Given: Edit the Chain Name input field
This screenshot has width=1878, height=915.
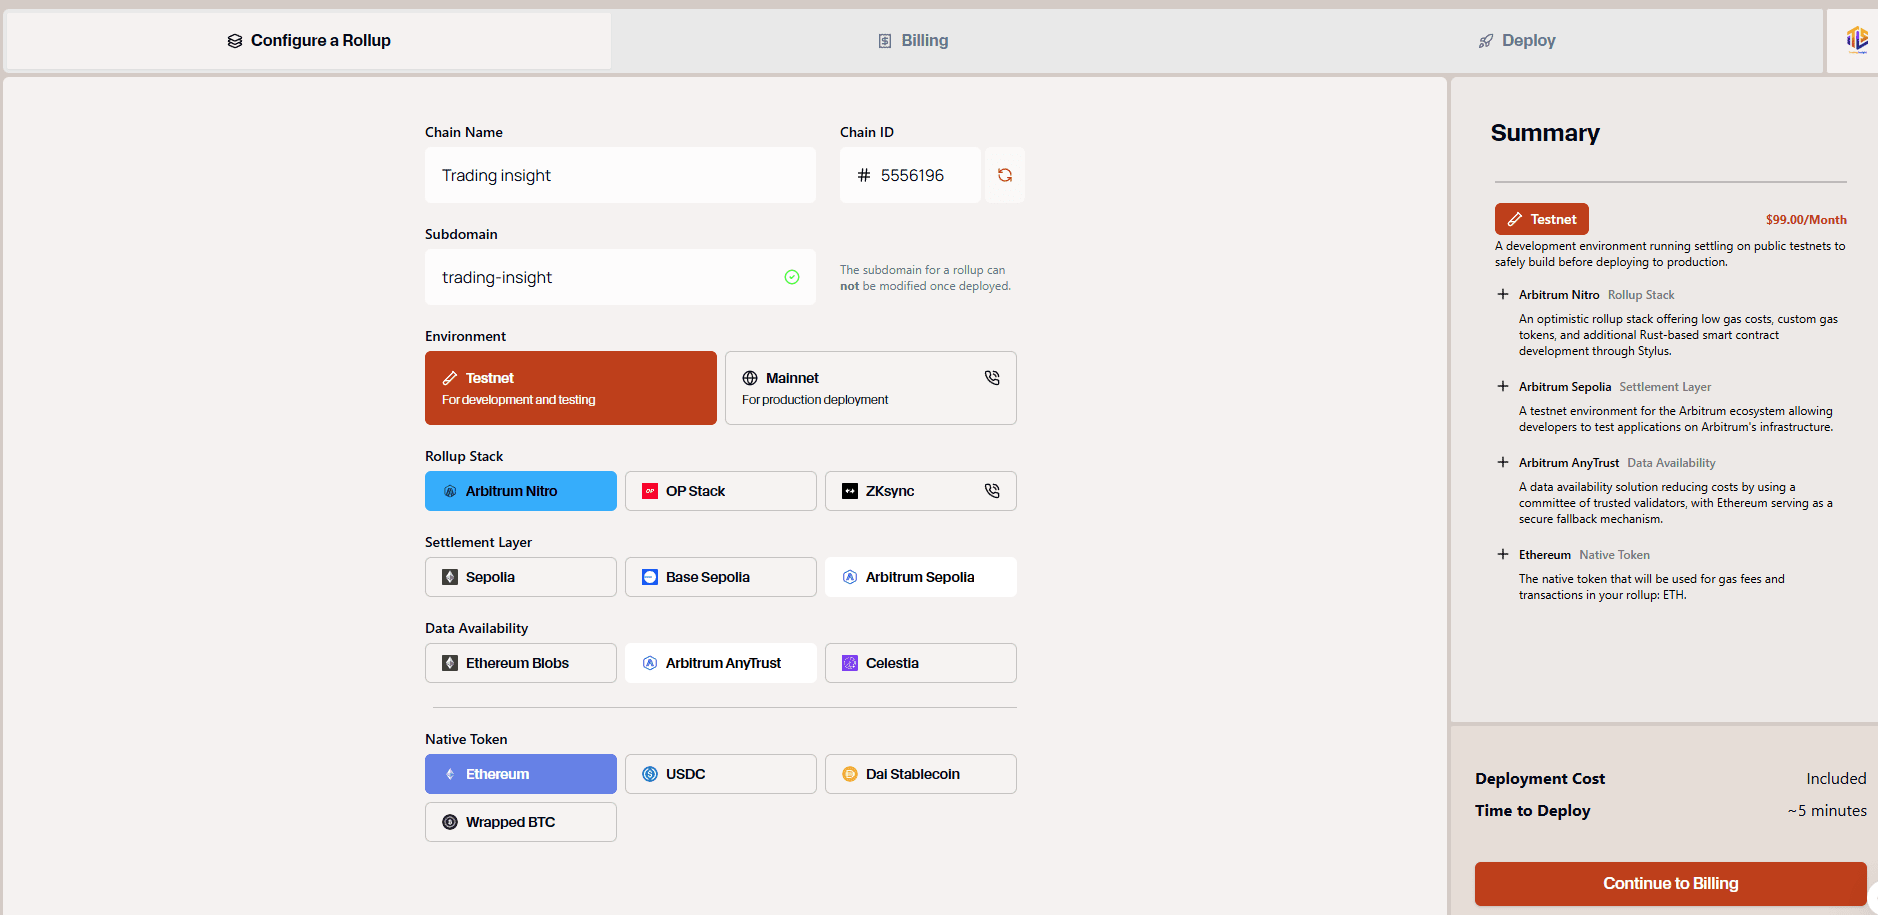Looking at the screenshot, I should (620, 175).
